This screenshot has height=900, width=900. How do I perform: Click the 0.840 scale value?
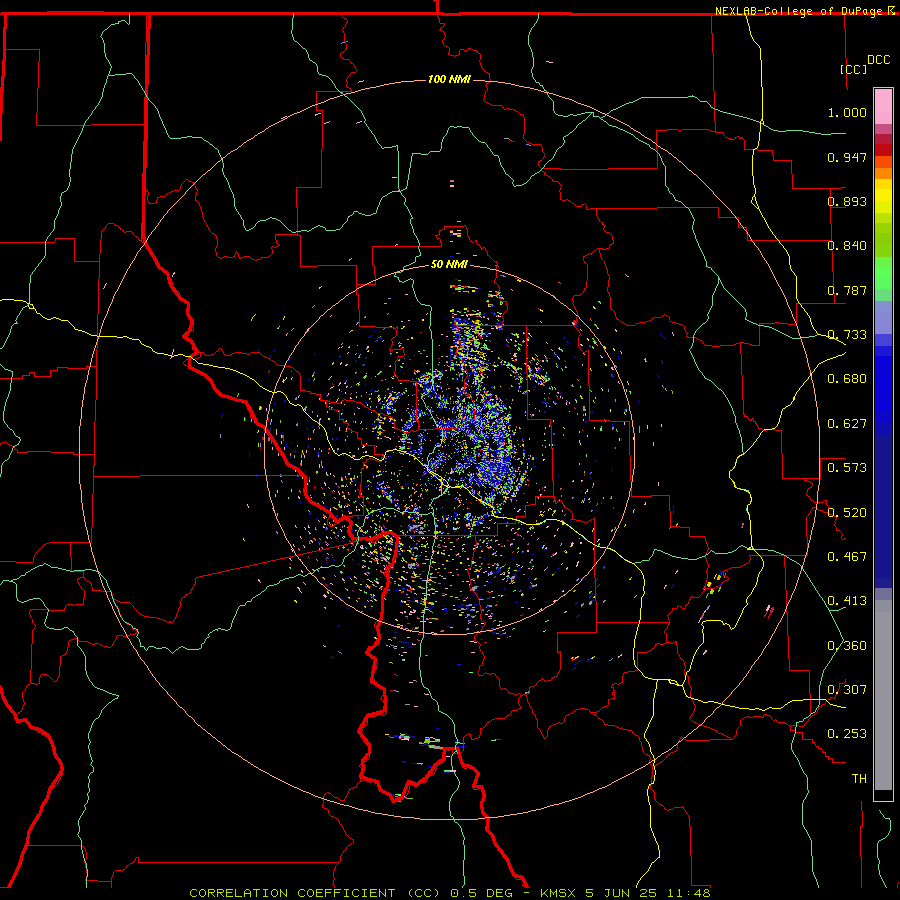(x=847, y=246)
